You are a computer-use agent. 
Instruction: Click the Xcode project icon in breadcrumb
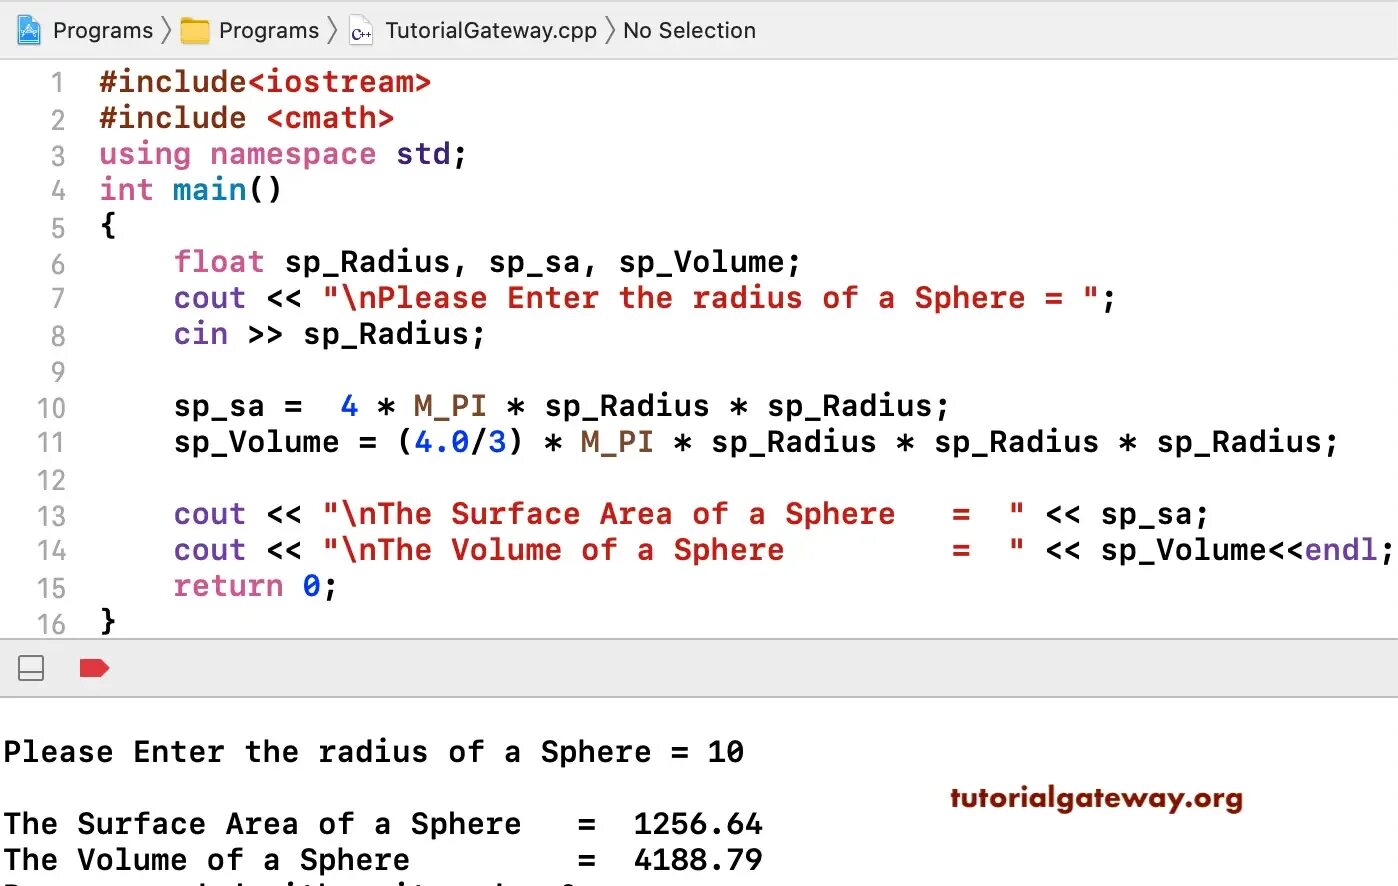pos(30,31)
